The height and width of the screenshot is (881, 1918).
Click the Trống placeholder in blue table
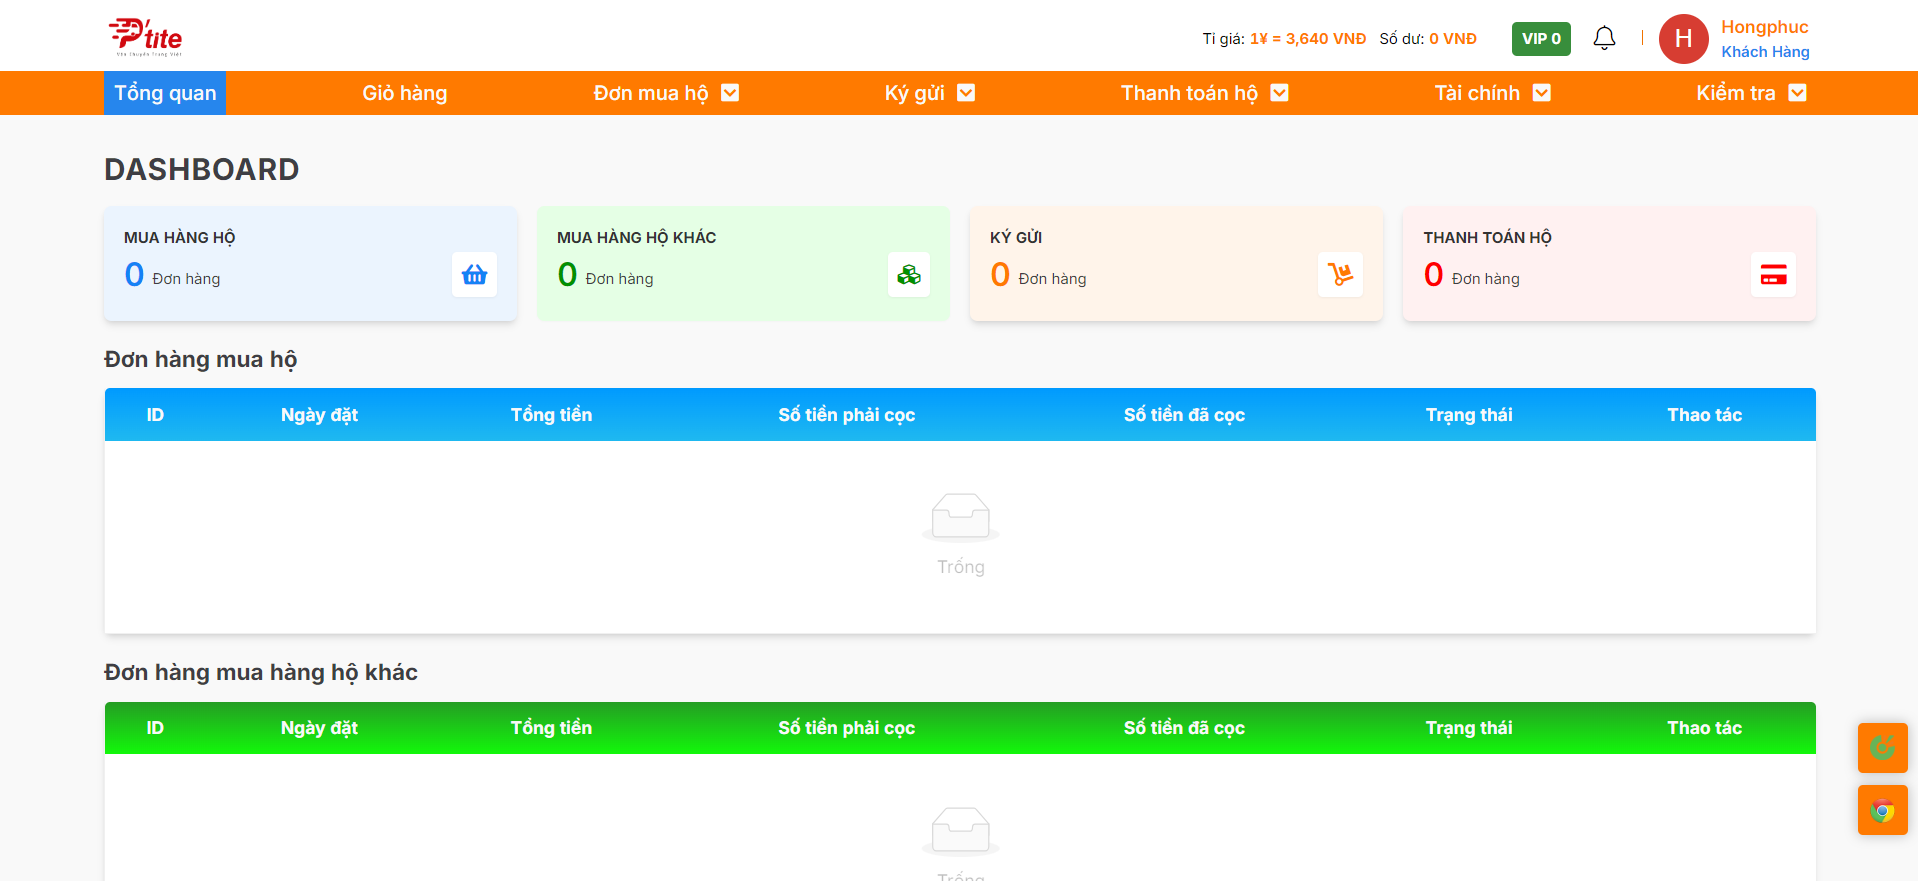click(x=960, y=567)
